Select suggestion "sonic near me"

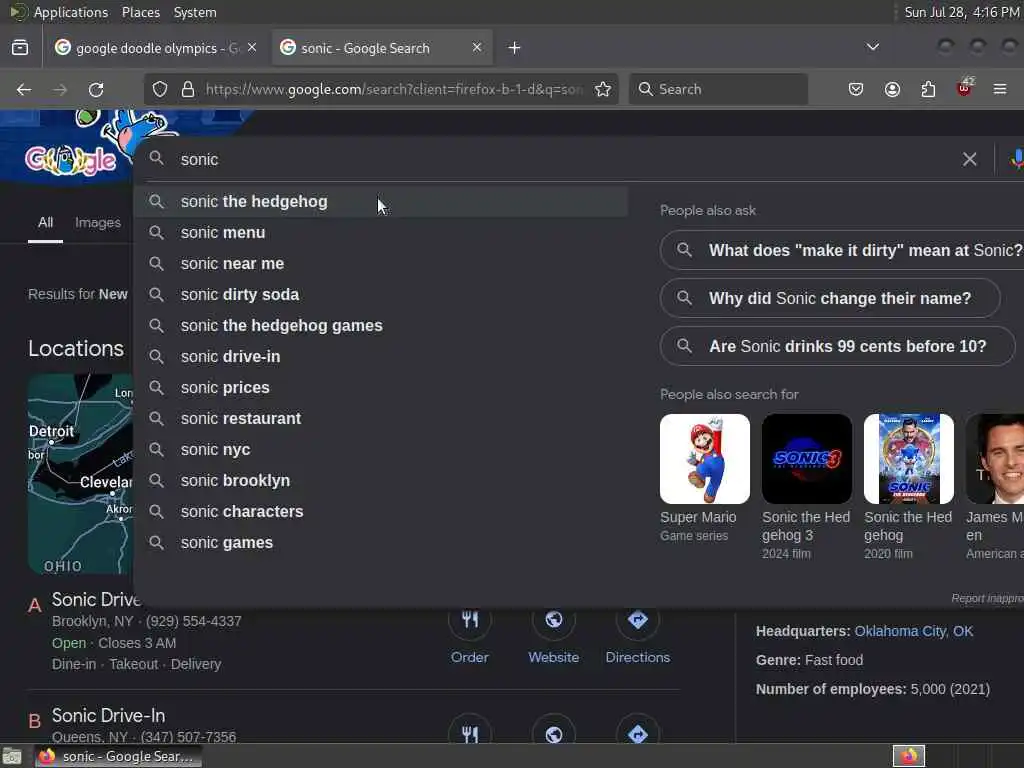(381, 263)
